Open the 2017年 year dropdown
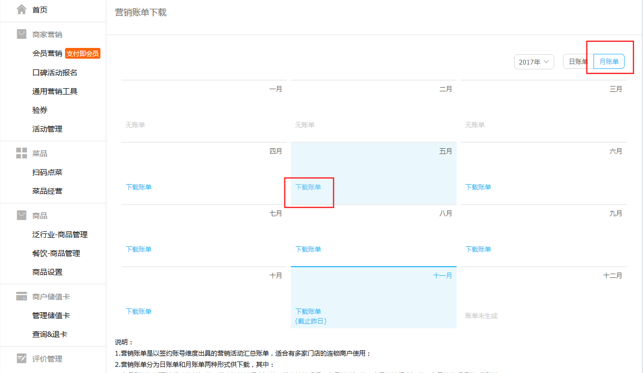This screenshot has width=643, height=373. [534, 62]
